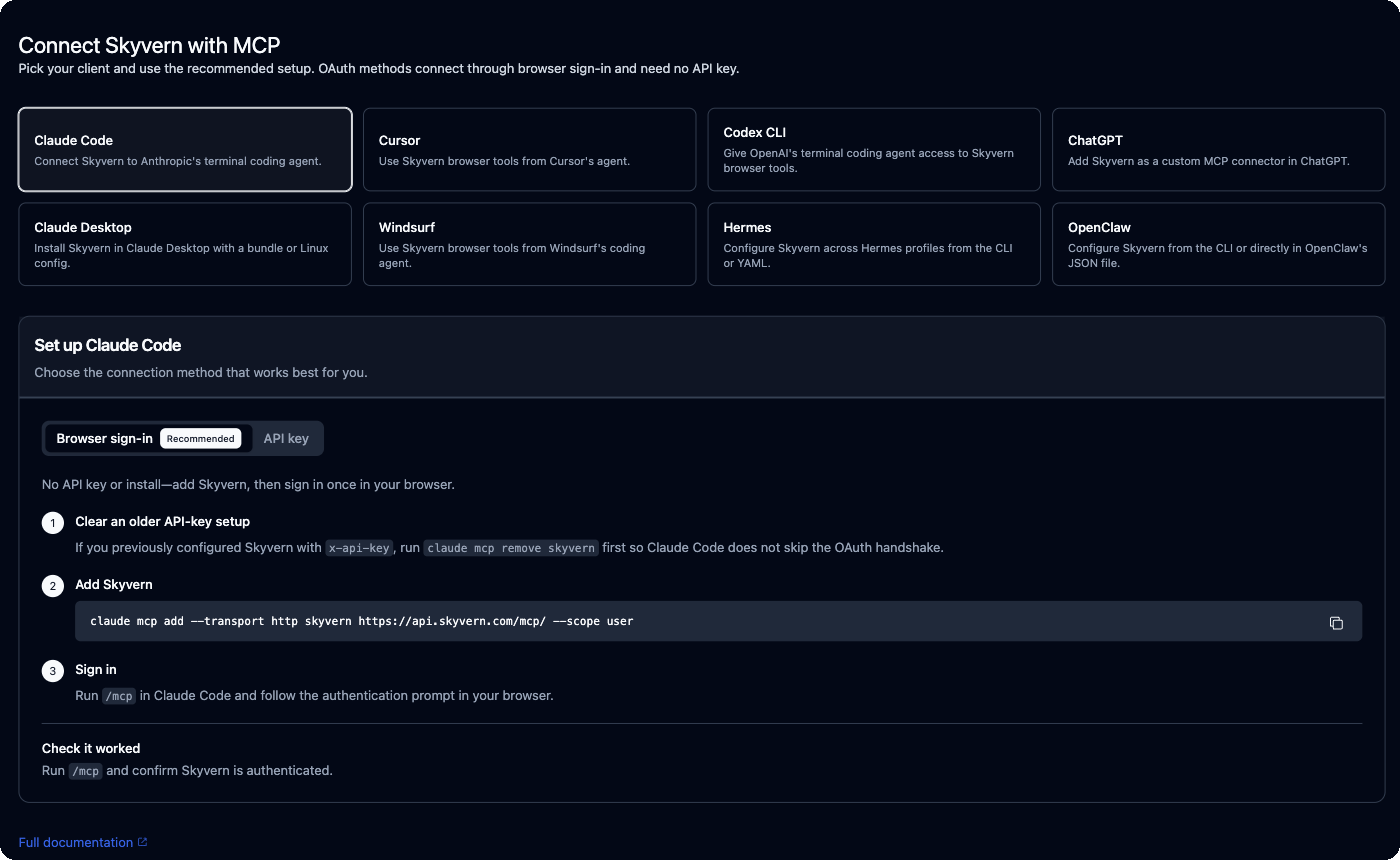The height and width of the screenshot is (860, 1400).
Task: Click the text starting 'No API key or install'
Action: click(248, 485)
